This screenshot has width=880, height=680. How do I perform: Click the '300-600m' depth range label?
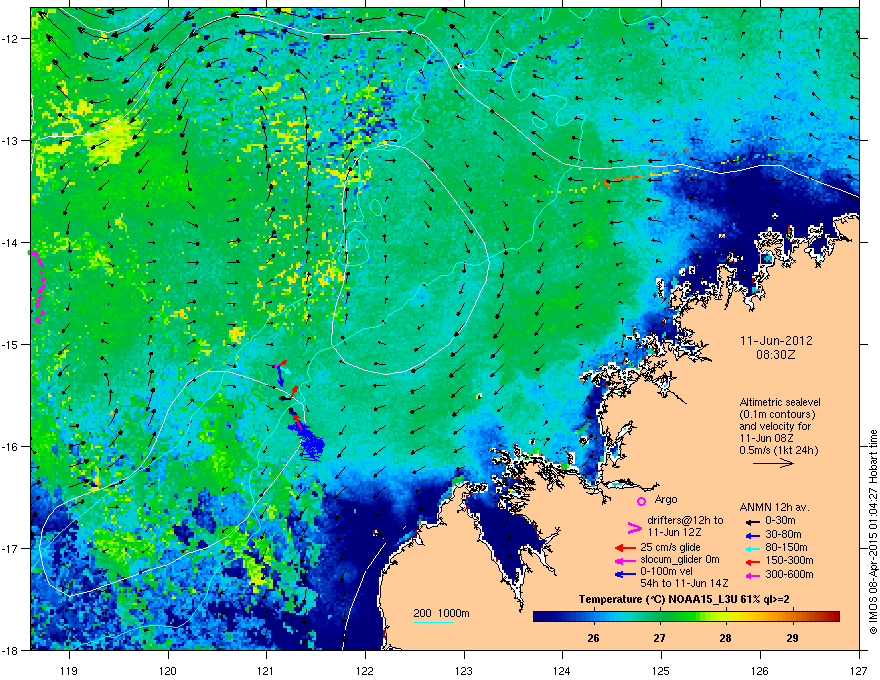click(x=789, y=575)
